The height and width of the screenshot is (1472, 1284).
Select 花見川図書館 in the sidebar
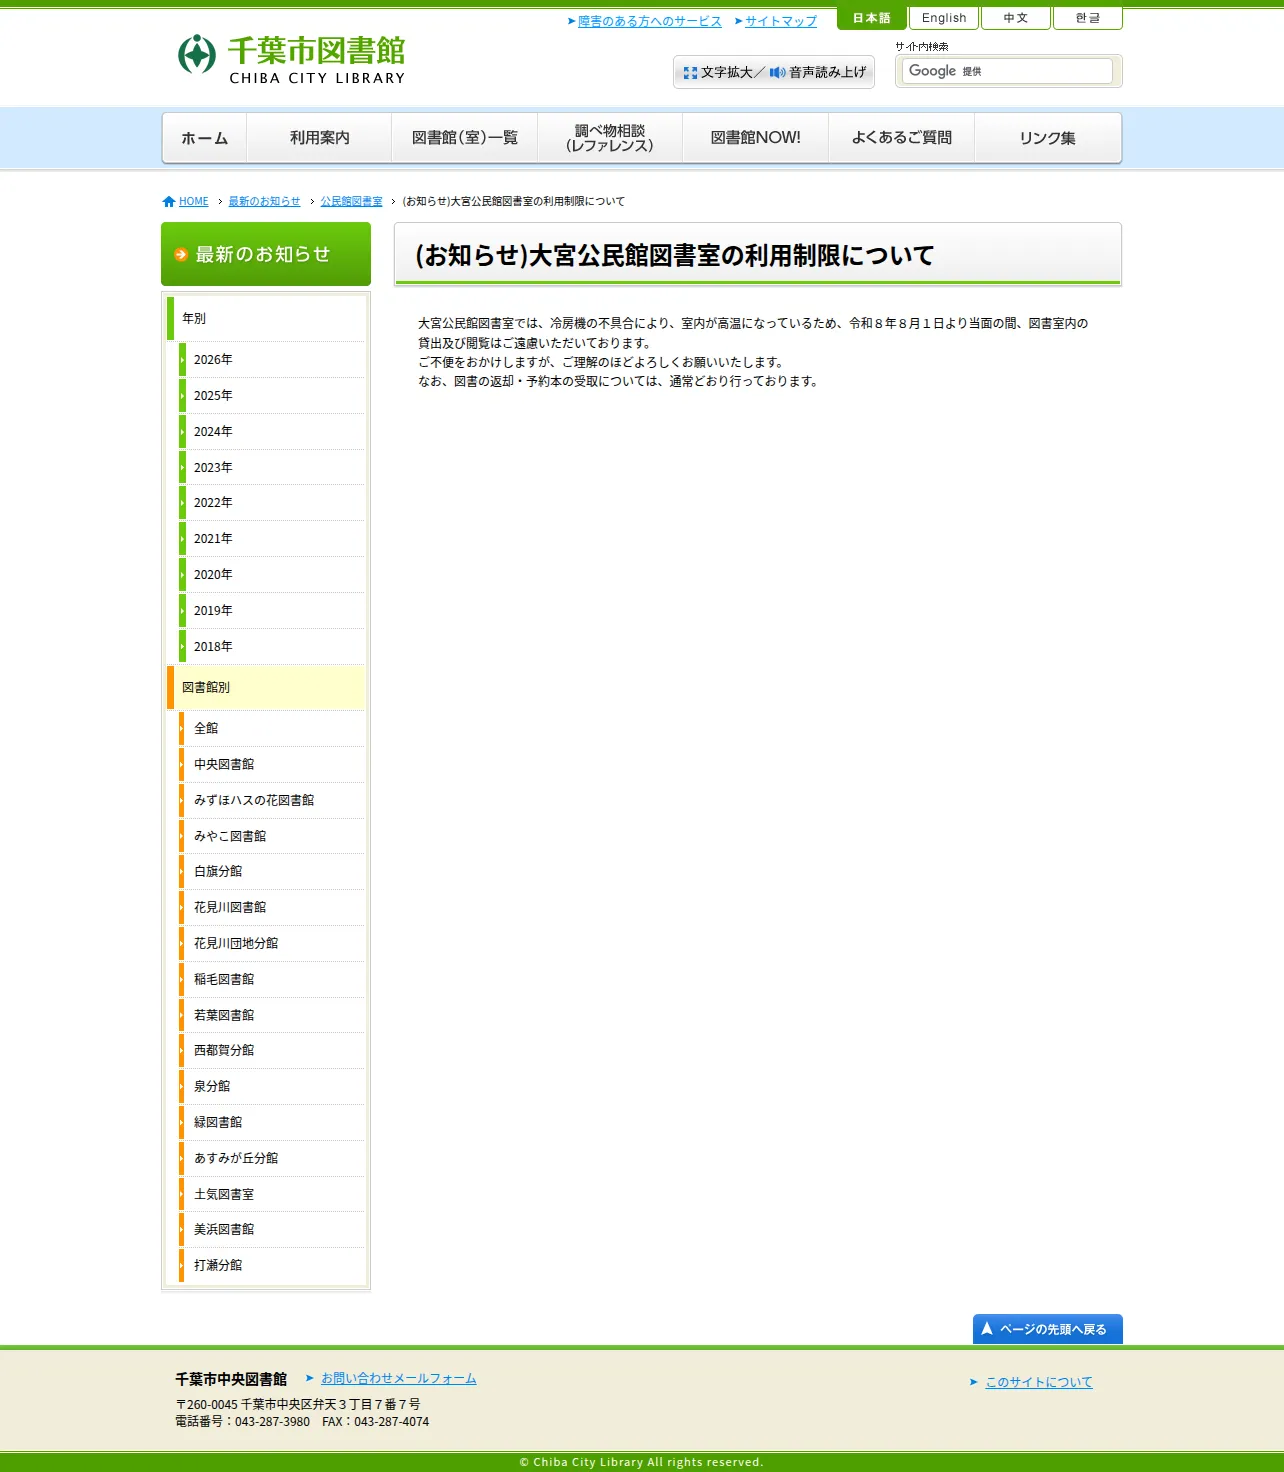272,908
